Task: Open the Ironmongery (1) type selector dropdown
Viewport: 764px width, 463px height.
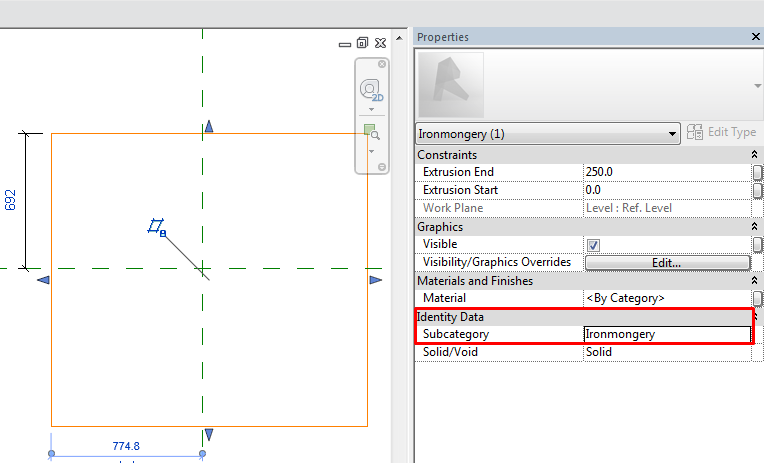Action: 548,134
